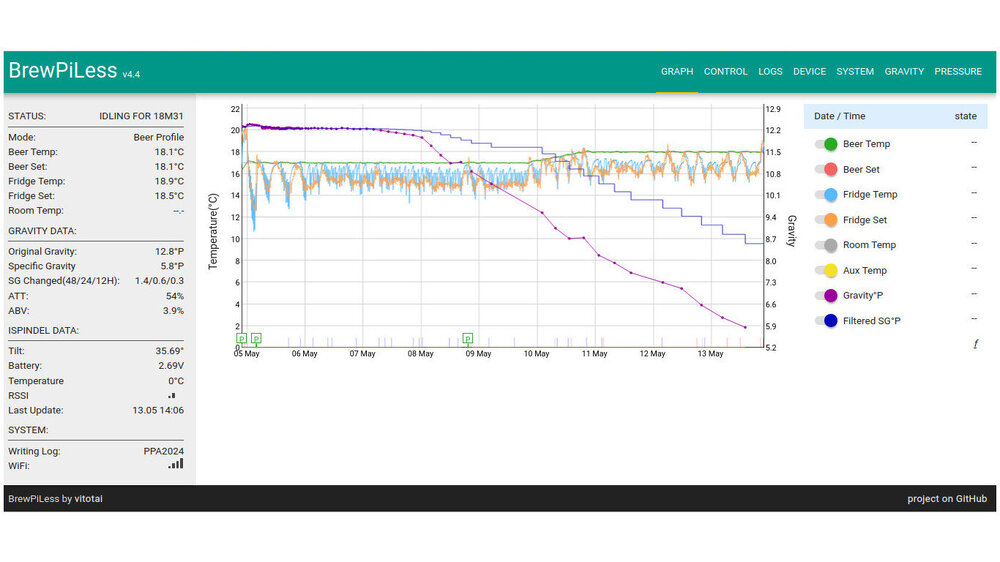1000x562 pixels.
Task: Toggle the Beer Set series switch
Action: 826,170
